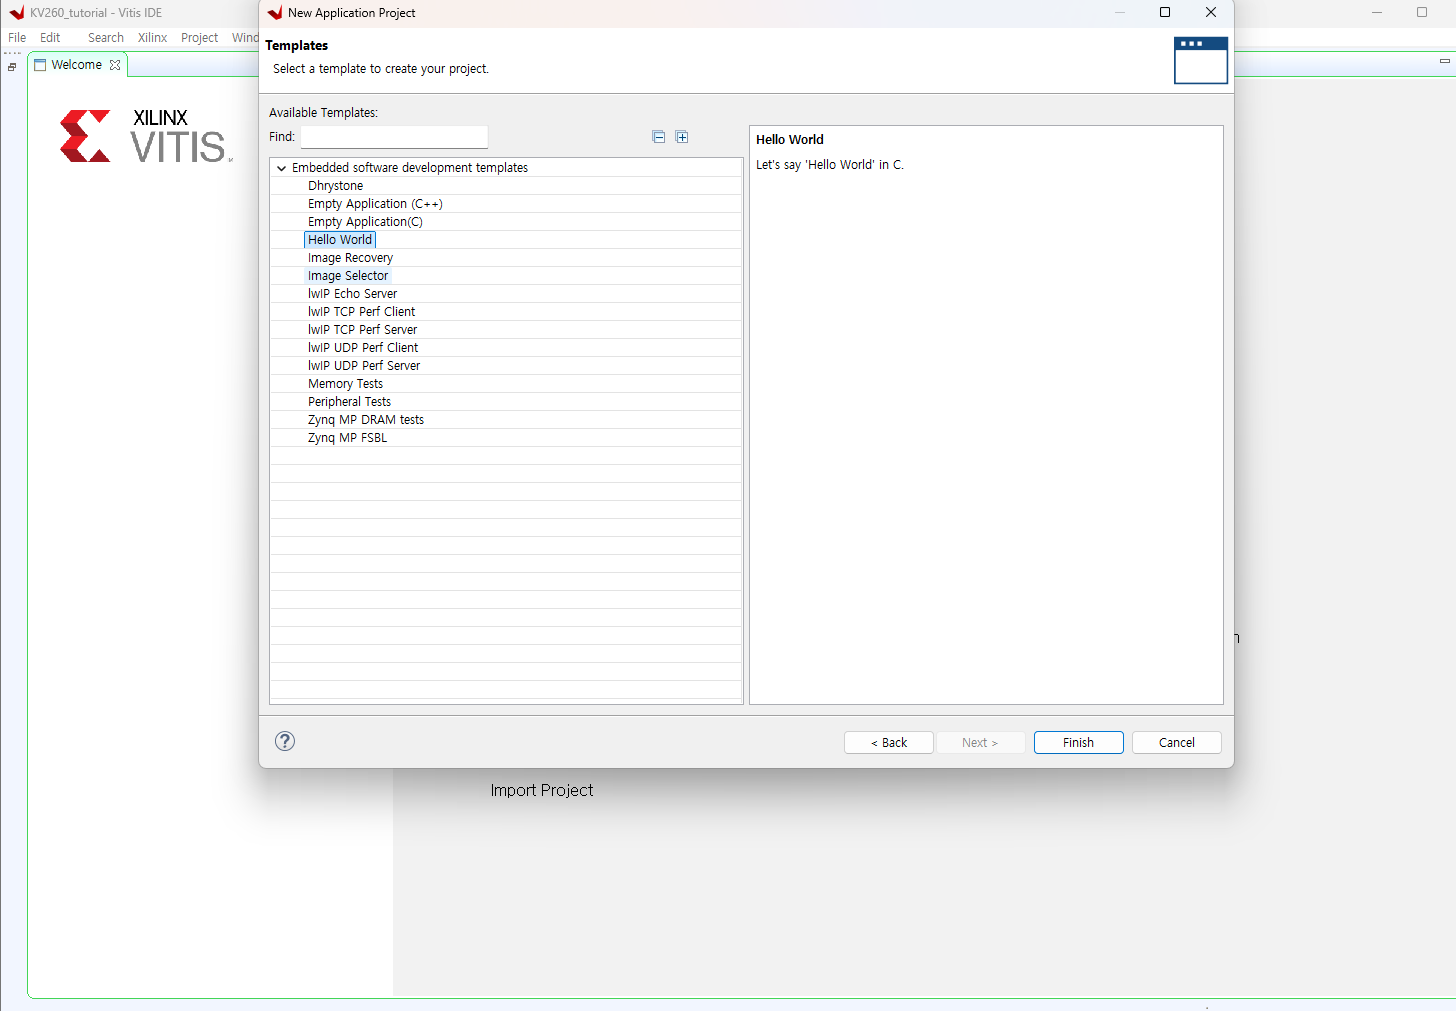Minimize the Vitis IDE main window
This screenshot has height=1011, width=1456.
1377,12
